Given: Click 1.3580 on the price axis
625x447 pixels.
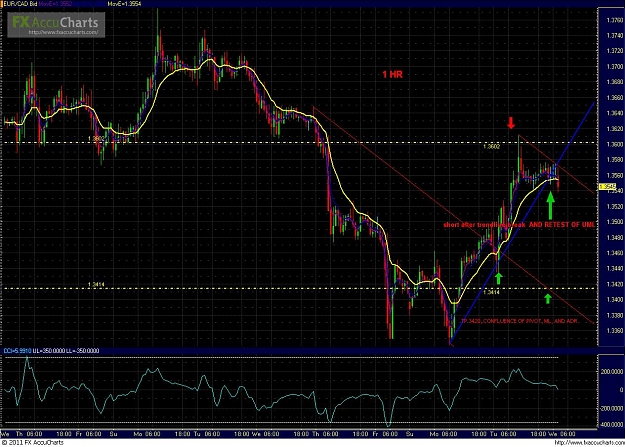Looking at the screenshot, I should (x=614, y=160).
